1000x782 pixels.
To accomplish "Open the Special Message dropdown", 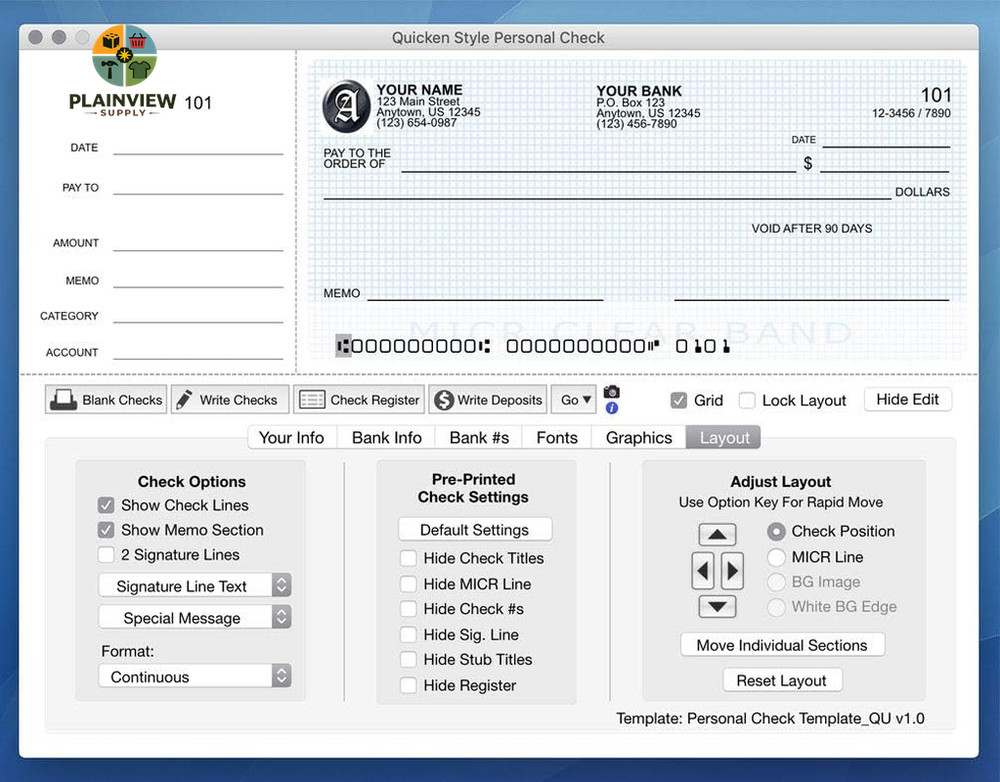I will (195, 617).
